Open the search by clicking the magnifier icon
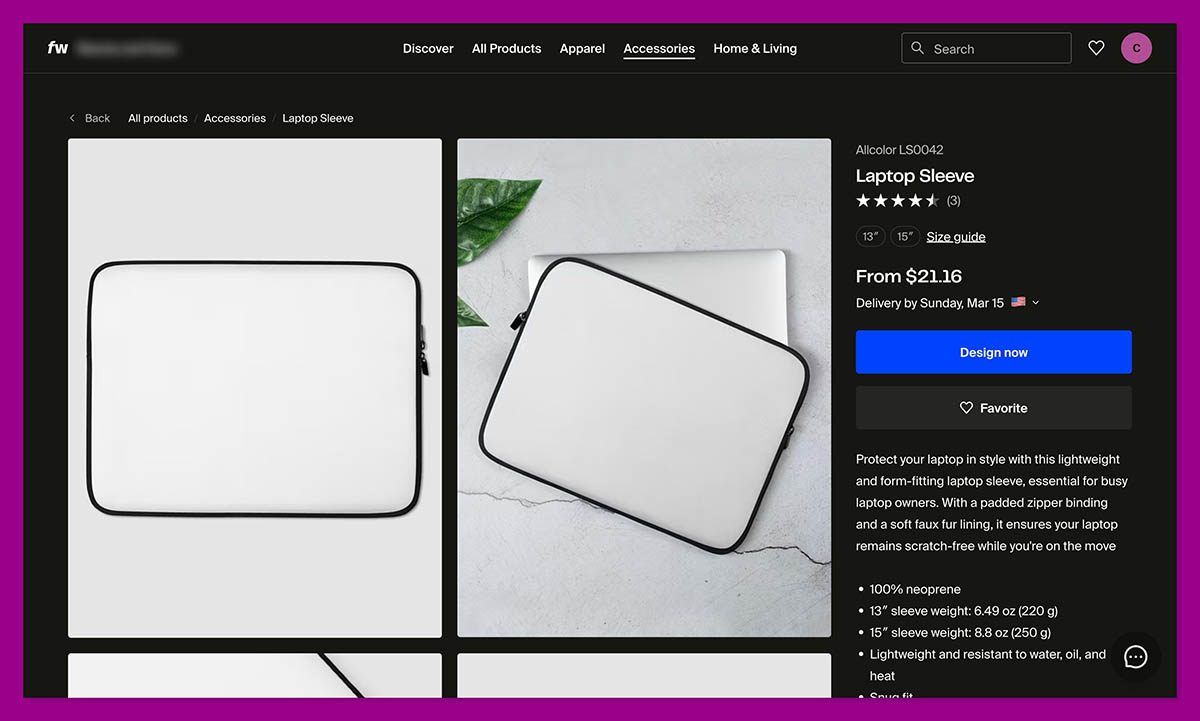 click(917, 47)
